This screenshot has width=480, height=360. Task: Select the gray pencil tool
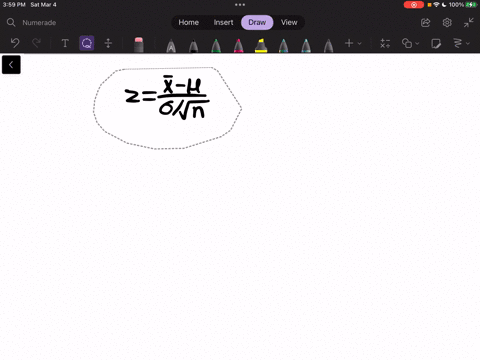pyautogui.click(x=328, y=46)
